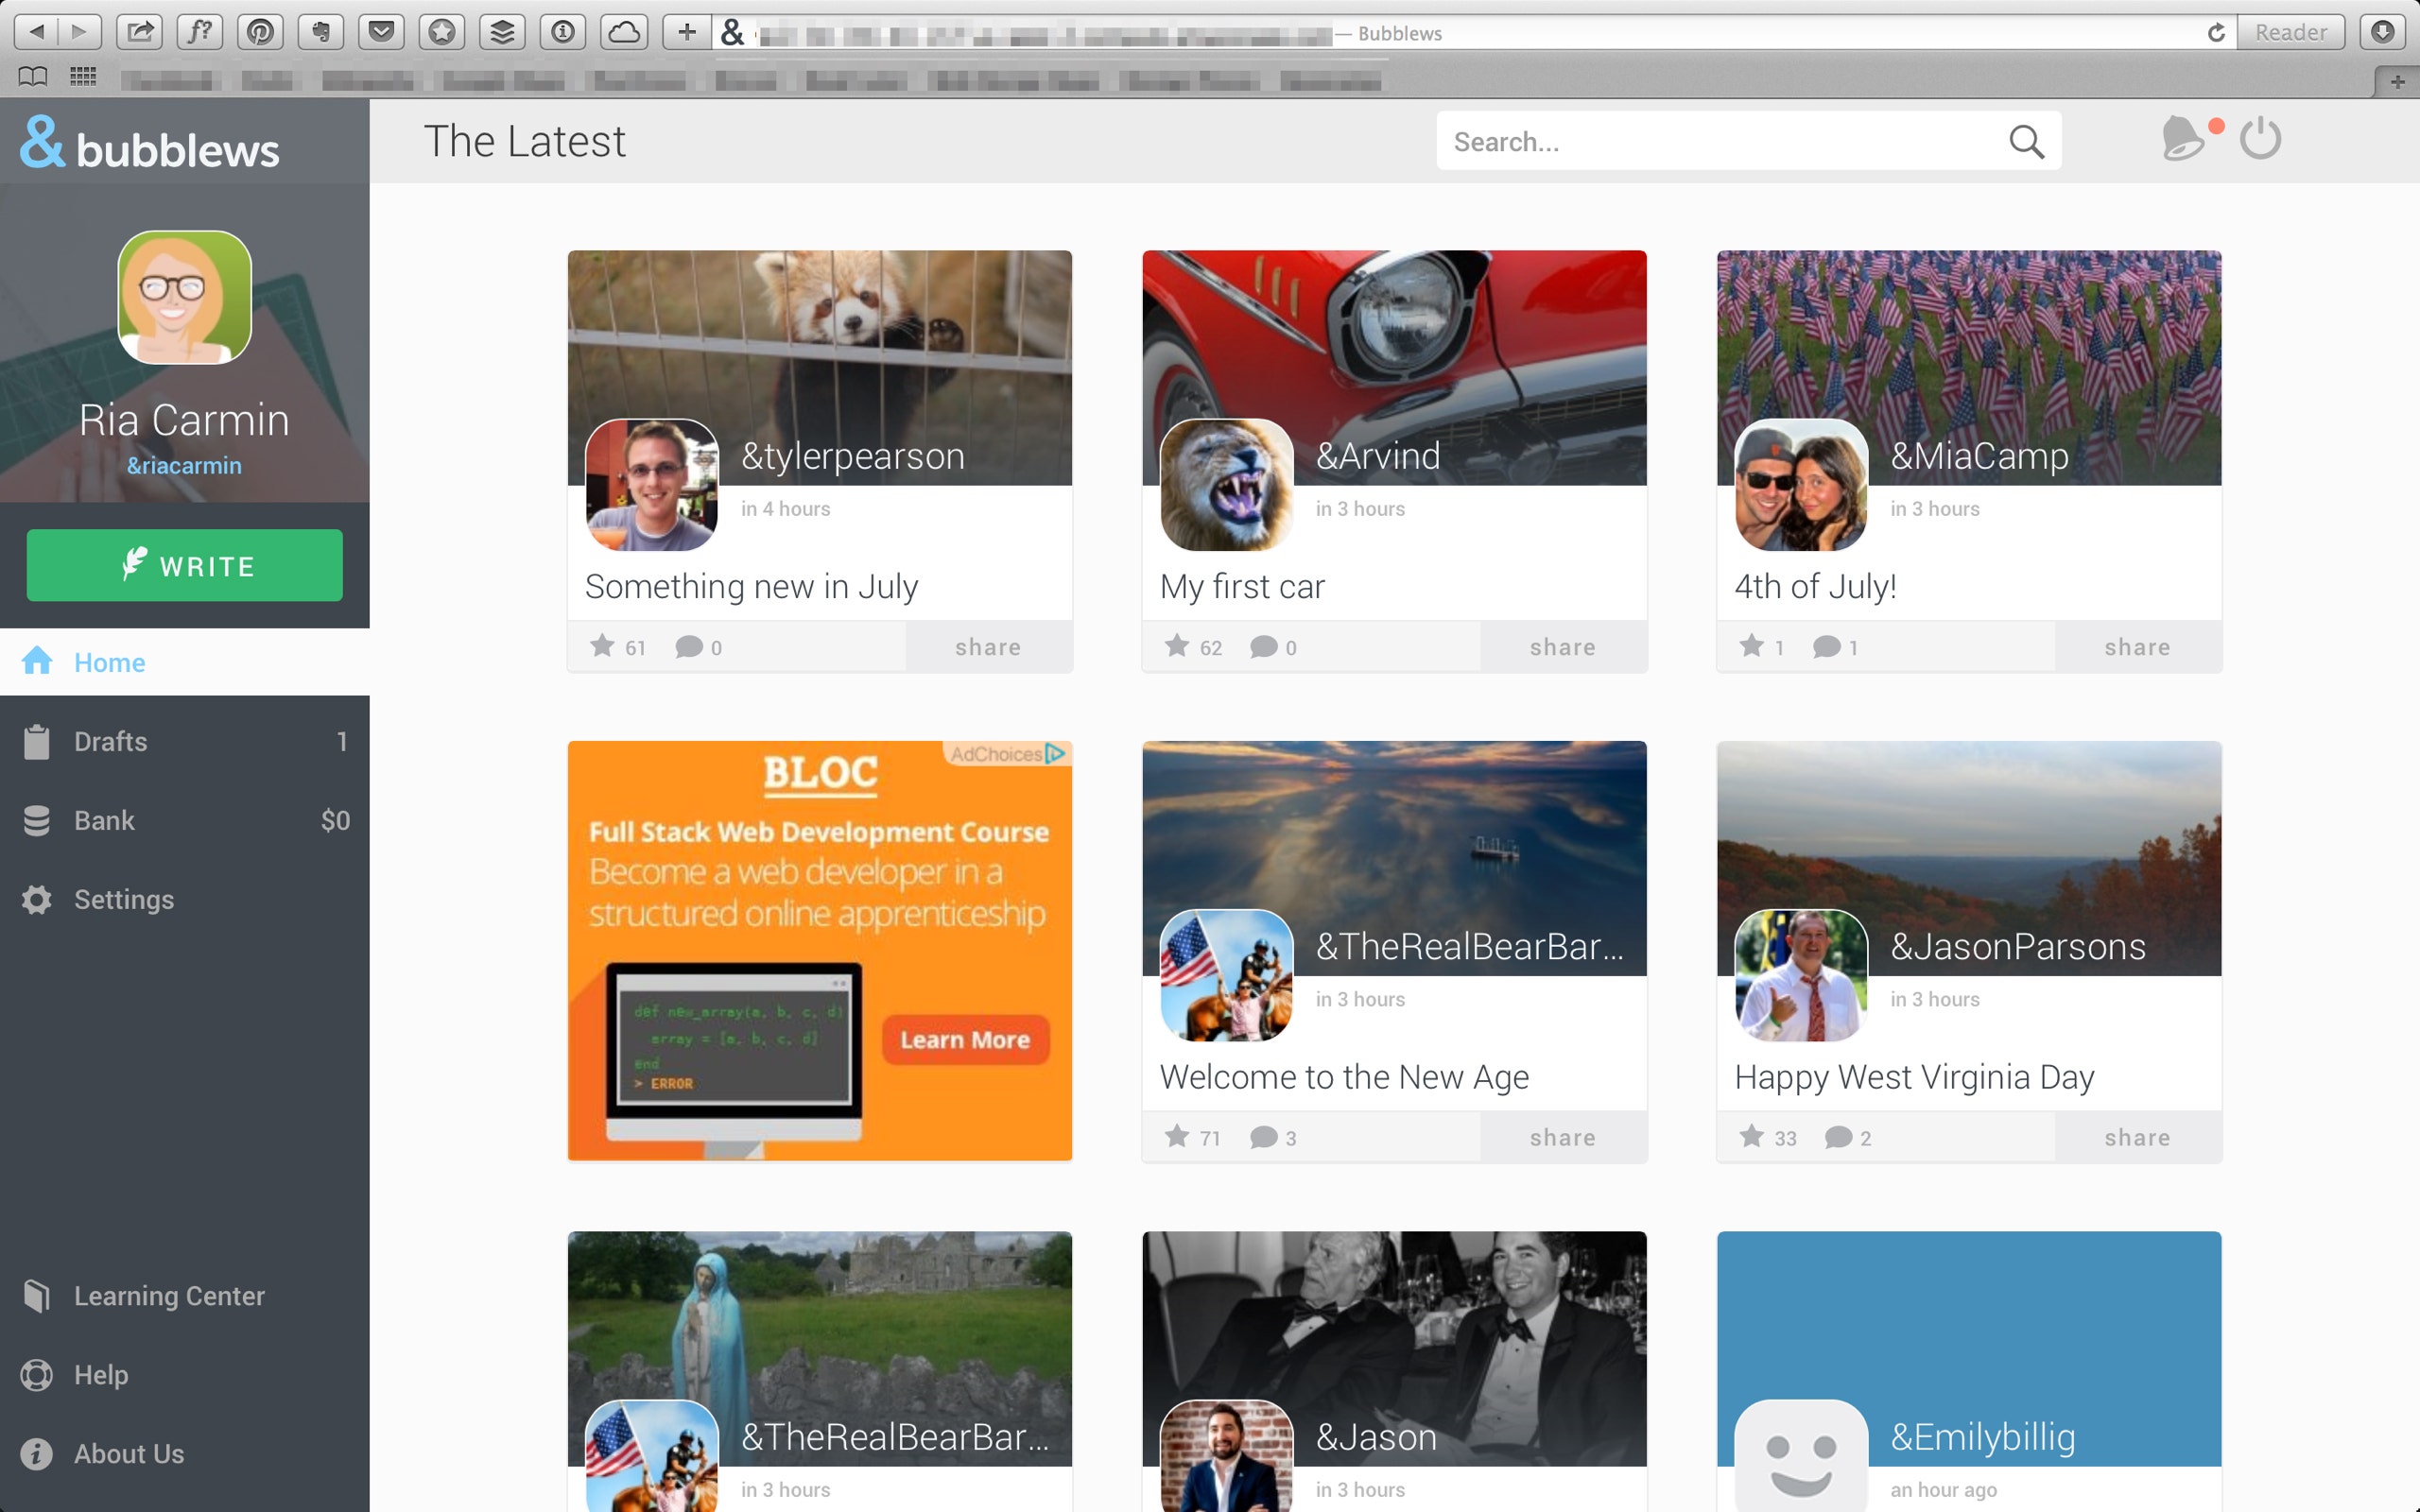The height and width of the screenshot is (1512, 2420).
Task: Open &Jason username link
Action: tap(1376, 1437)
